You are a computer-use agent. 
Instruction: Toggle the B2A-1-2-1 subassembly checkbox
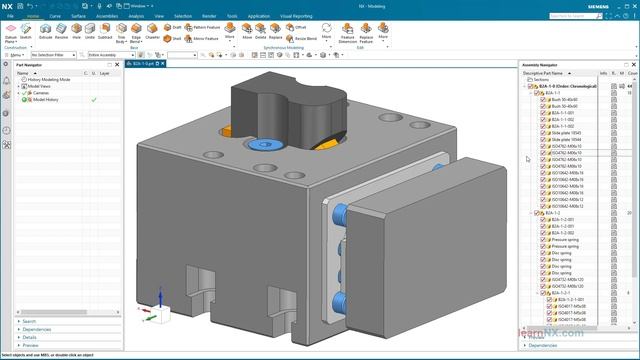click(543, 293)
